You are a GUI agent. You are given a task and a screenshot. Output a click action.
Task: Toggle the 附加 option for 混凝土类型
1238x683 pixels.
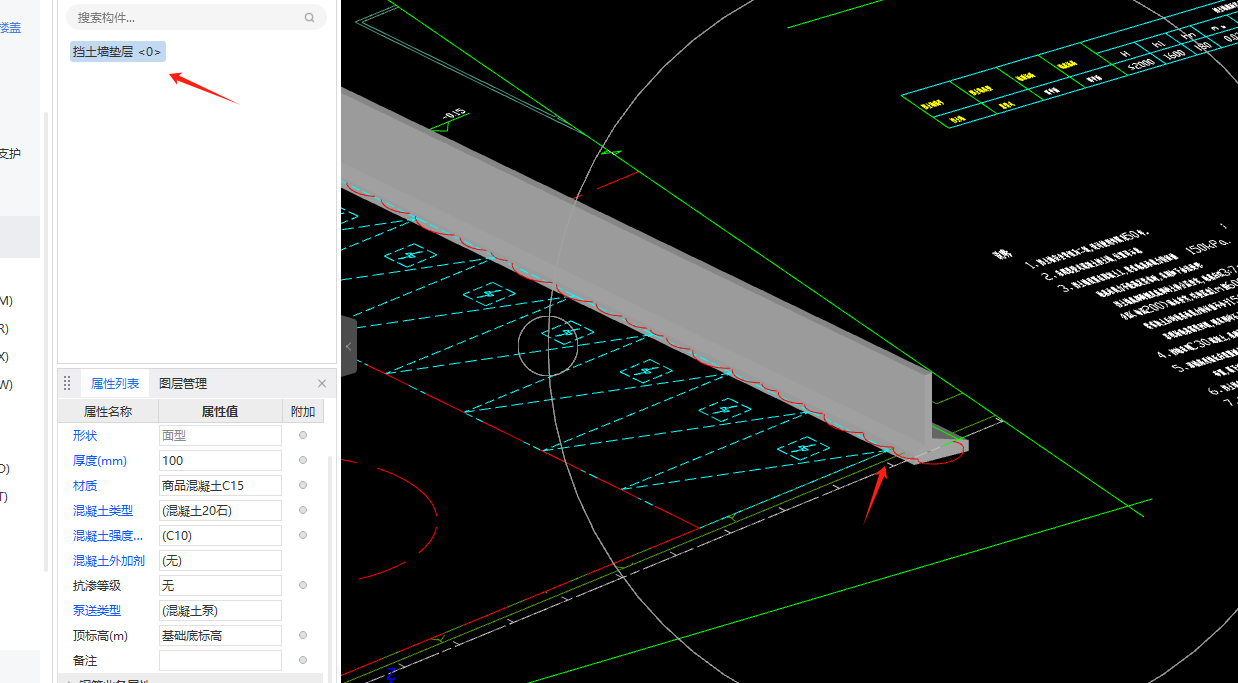(303, 510)
